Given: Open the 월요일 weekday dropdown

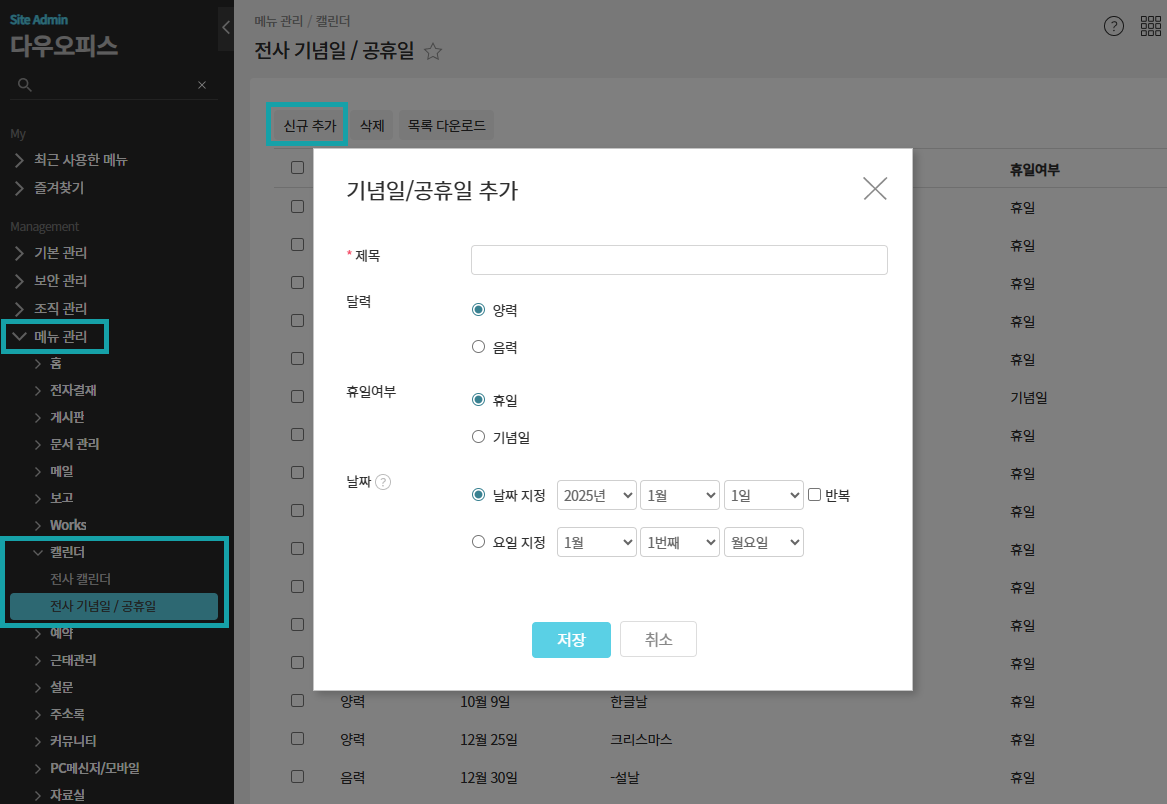Looking at the screenshot, I should pos(763,542).
